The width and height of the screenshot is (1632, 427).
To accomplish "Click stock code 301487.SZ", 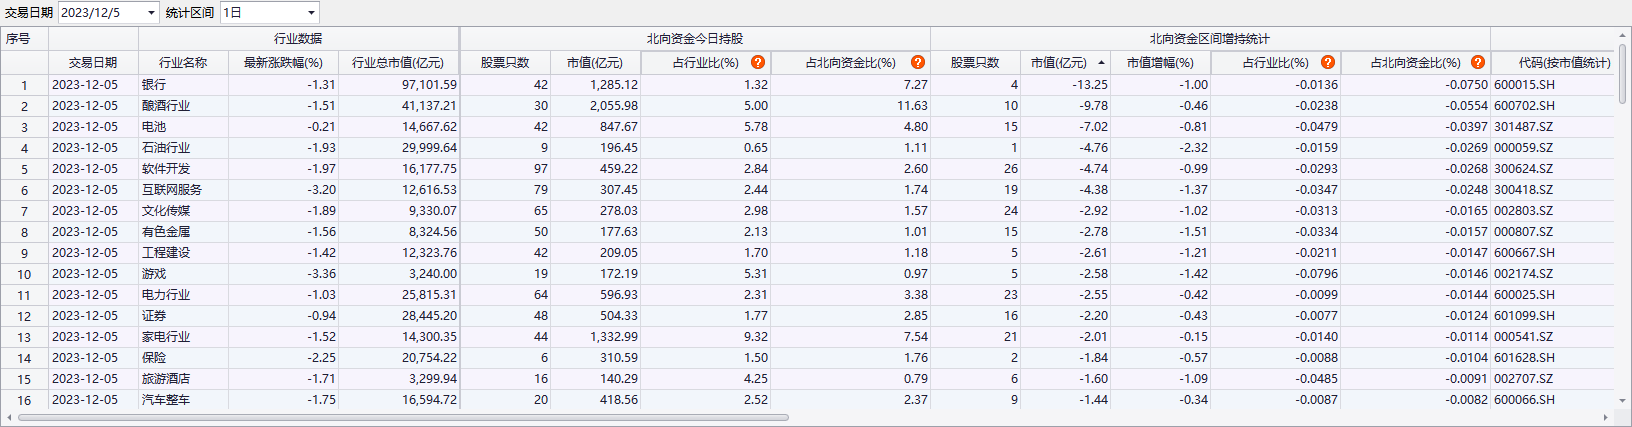I will [1524, 127].
